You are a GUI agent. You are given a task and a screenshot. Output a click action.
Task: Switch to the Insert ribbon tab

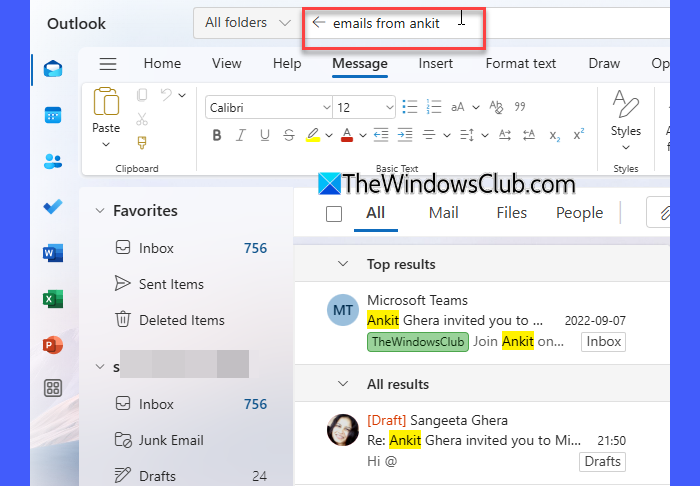436,64
